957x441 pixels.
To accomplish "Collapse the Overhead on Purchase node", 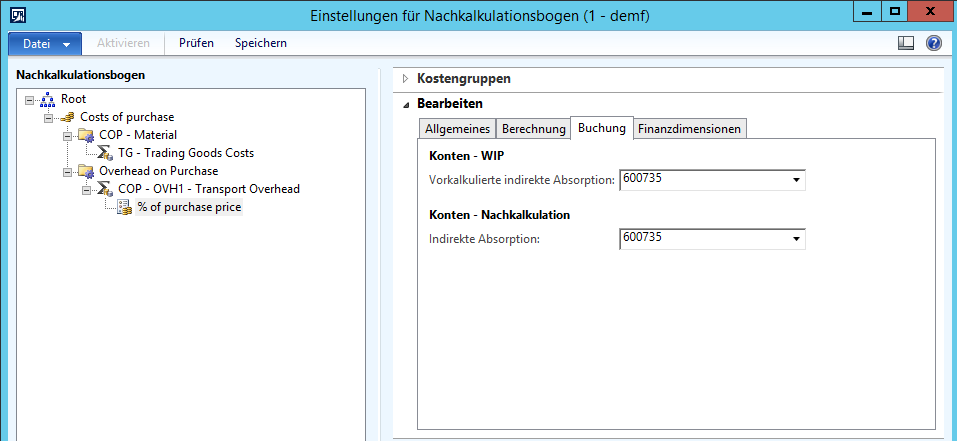I will 67,171.
